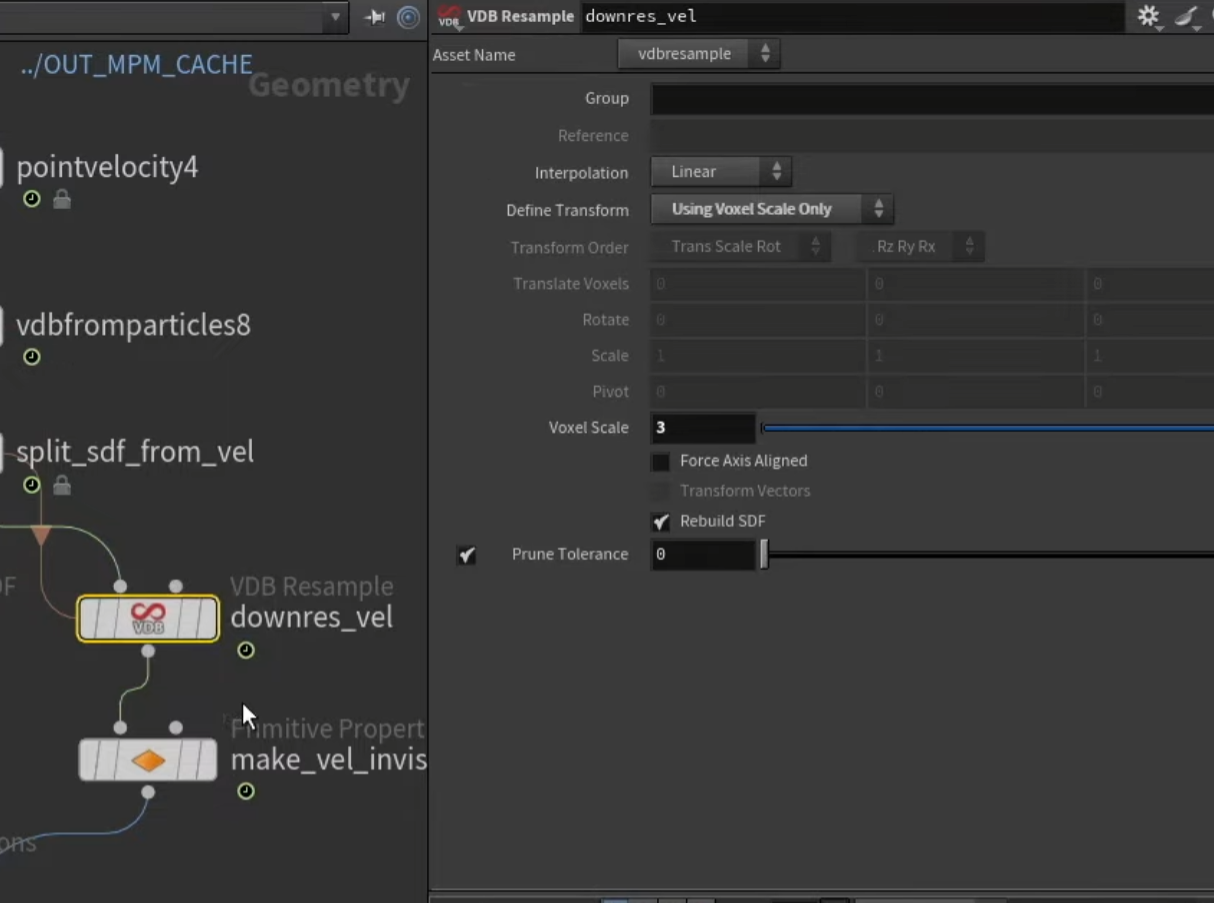Click the lock badge under pointvelocity4
This screenshot has height=903, width=1214.
62,200
